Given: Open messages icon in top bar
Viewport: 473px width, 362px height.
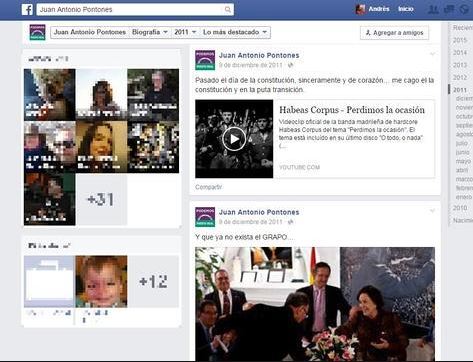Looking at the screenshot, I should pyautogui.click(x=449, y=9).
